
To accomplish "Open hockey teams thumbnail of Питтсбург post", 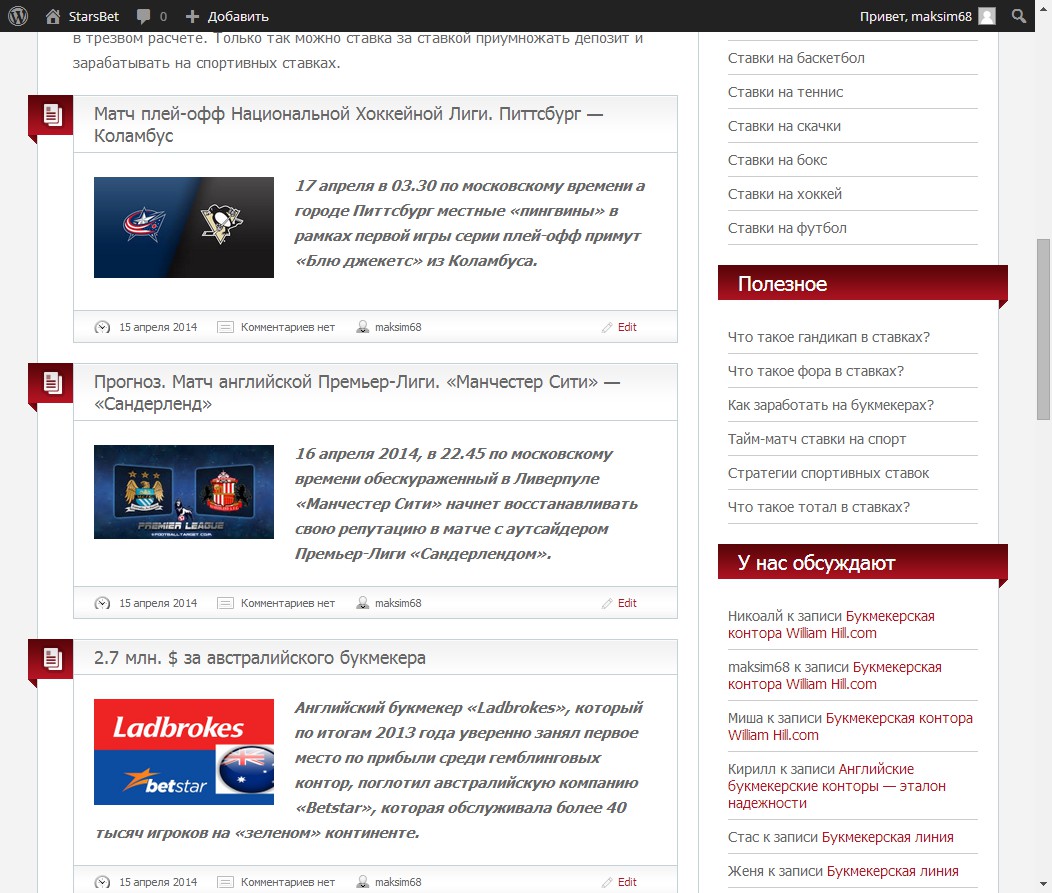I will (184, 227).
